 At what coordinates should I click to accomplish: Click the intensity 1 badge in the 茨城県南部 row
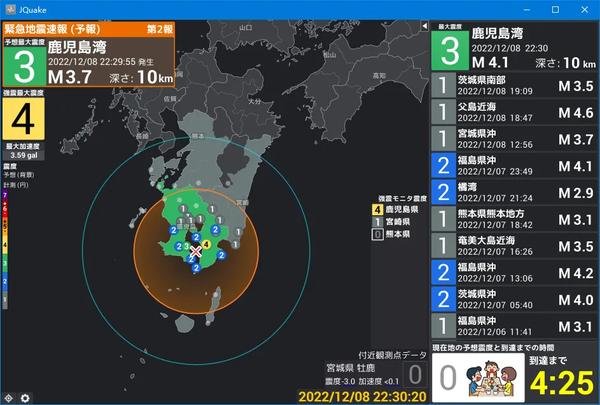[x=443, y=85]
